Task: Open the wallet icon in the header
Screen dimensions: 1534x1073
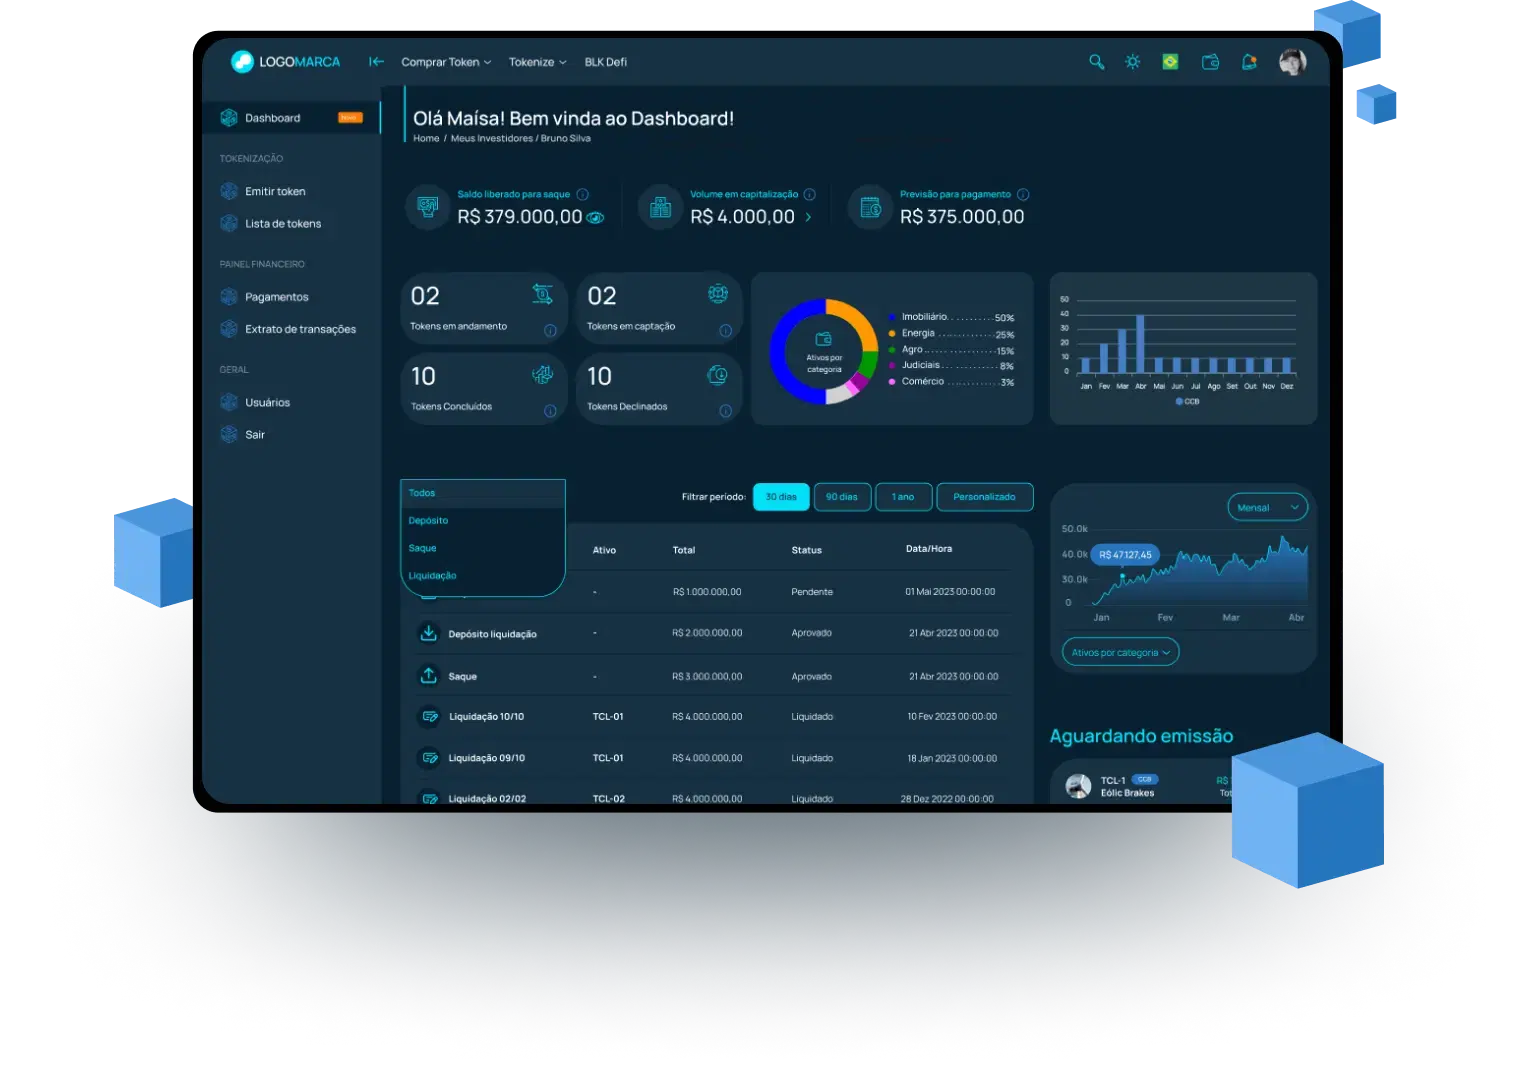Action: pyautogui.click(x=1210, y=61)
